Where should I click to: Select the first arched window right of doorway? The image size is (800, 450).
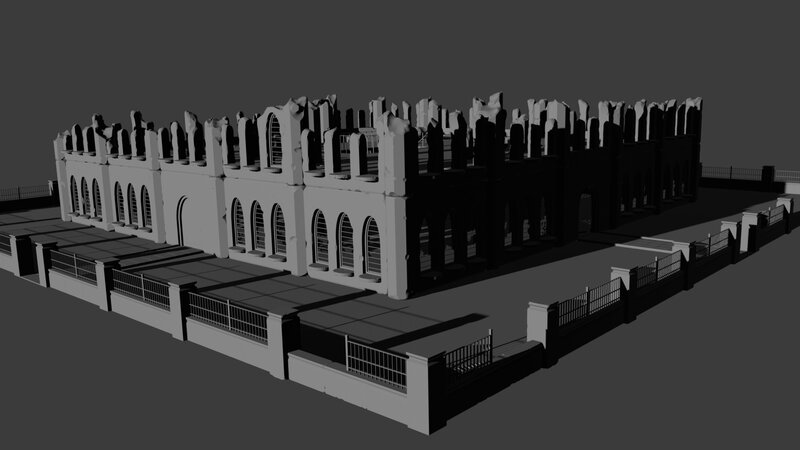[x=238, y=223]
